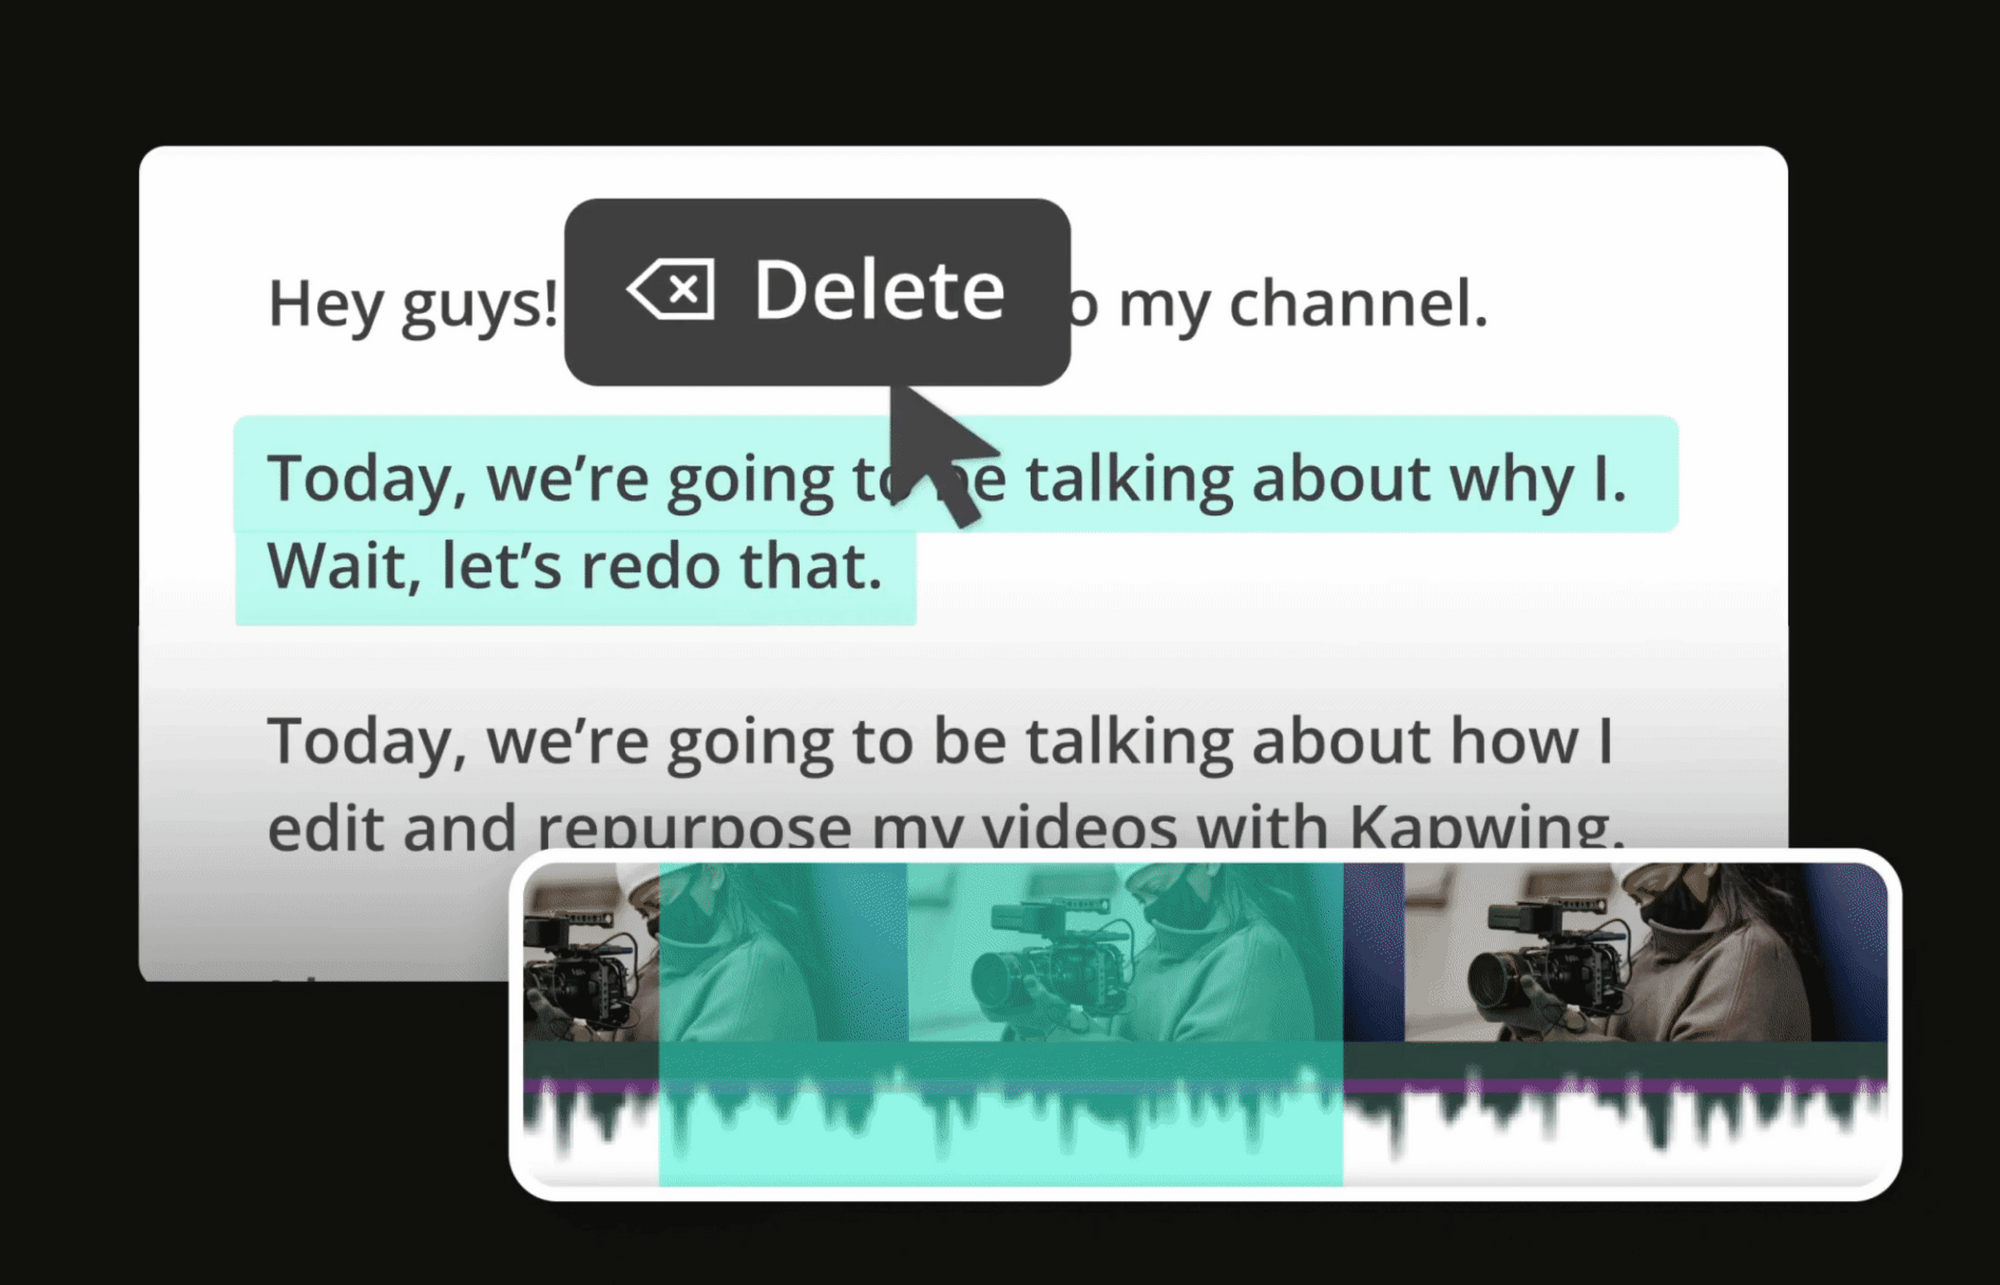Click the unhighlighted line 'talking about how I'
This screenshot has width=2000, height=1285.
1320,742
